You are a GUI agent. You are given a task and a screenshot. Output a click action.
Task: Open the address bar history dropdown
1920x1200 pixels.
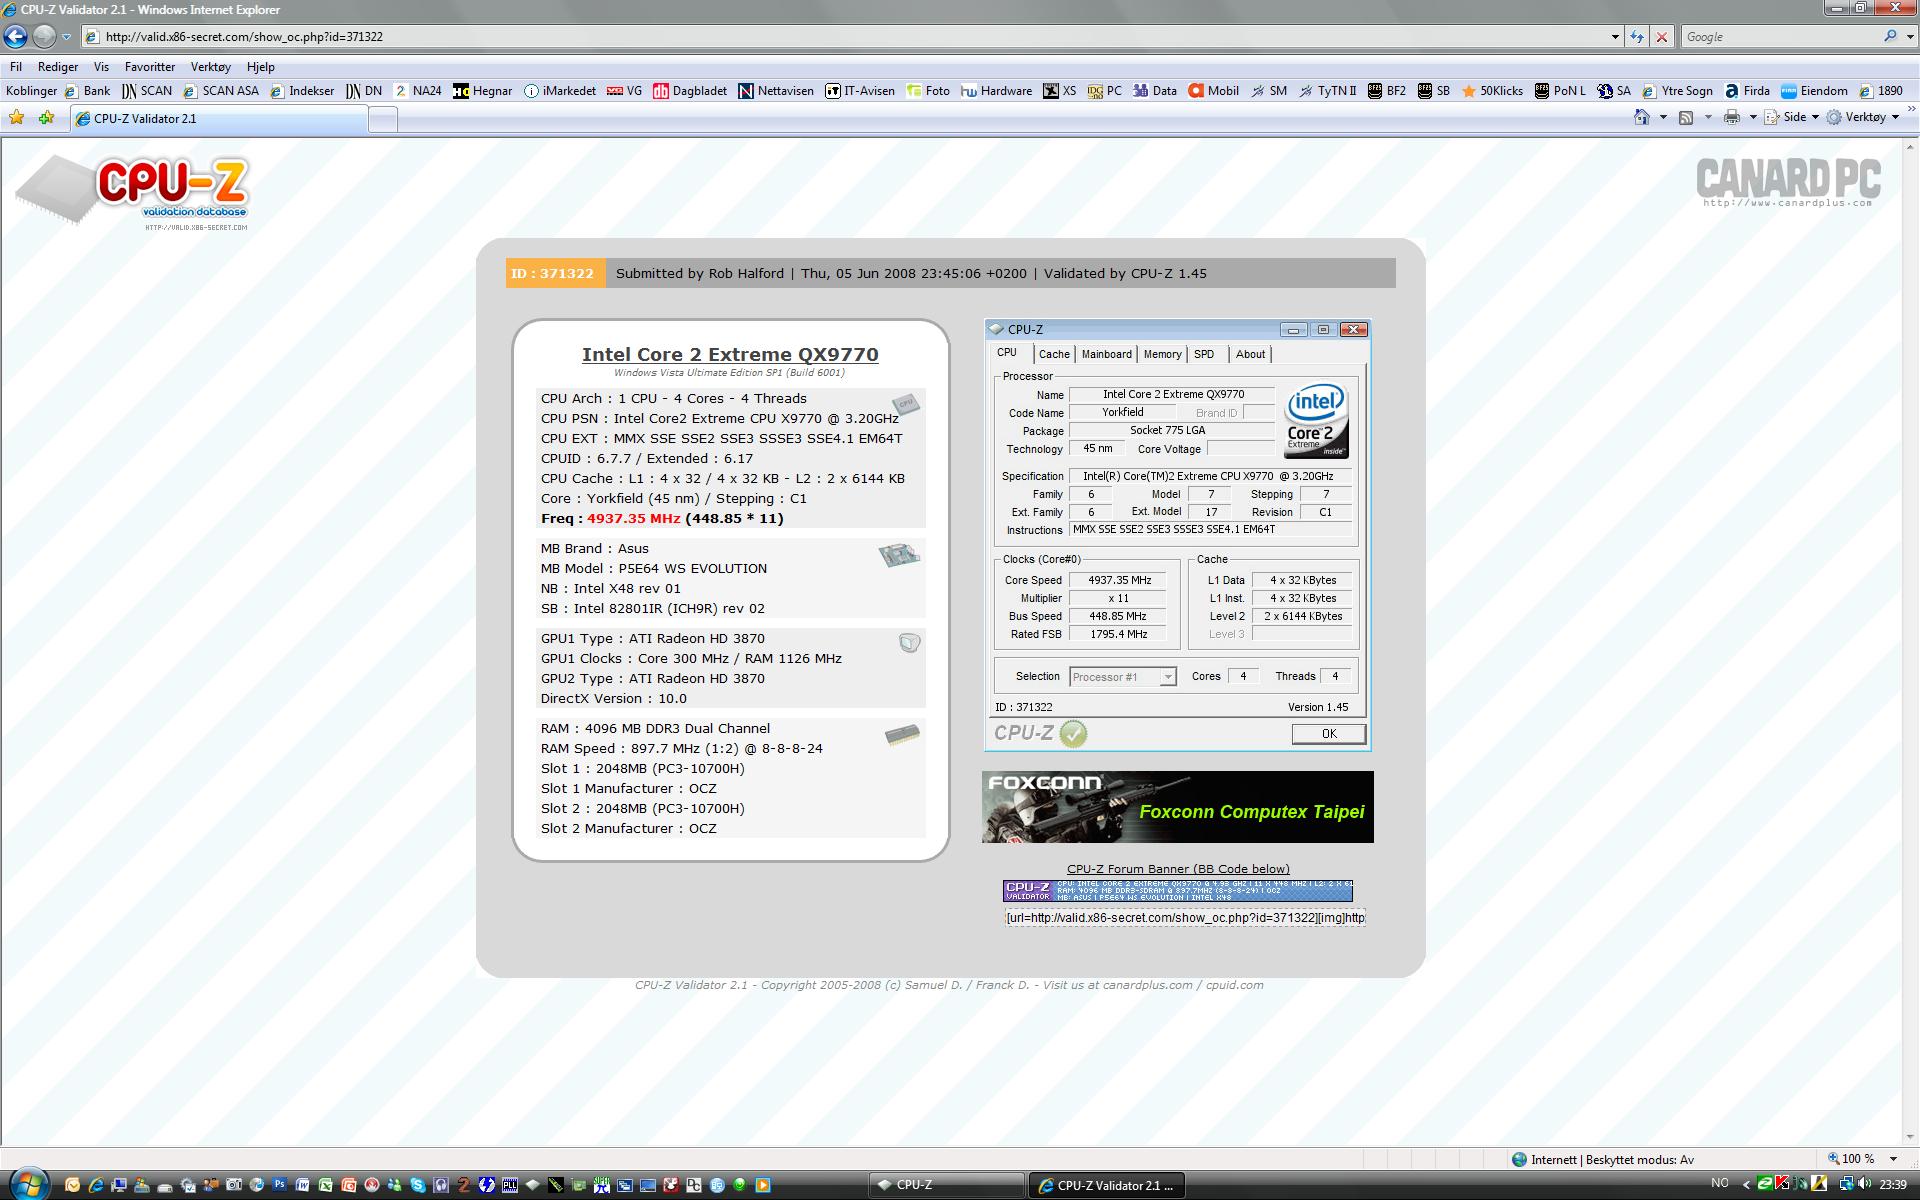pos(1615,37)
